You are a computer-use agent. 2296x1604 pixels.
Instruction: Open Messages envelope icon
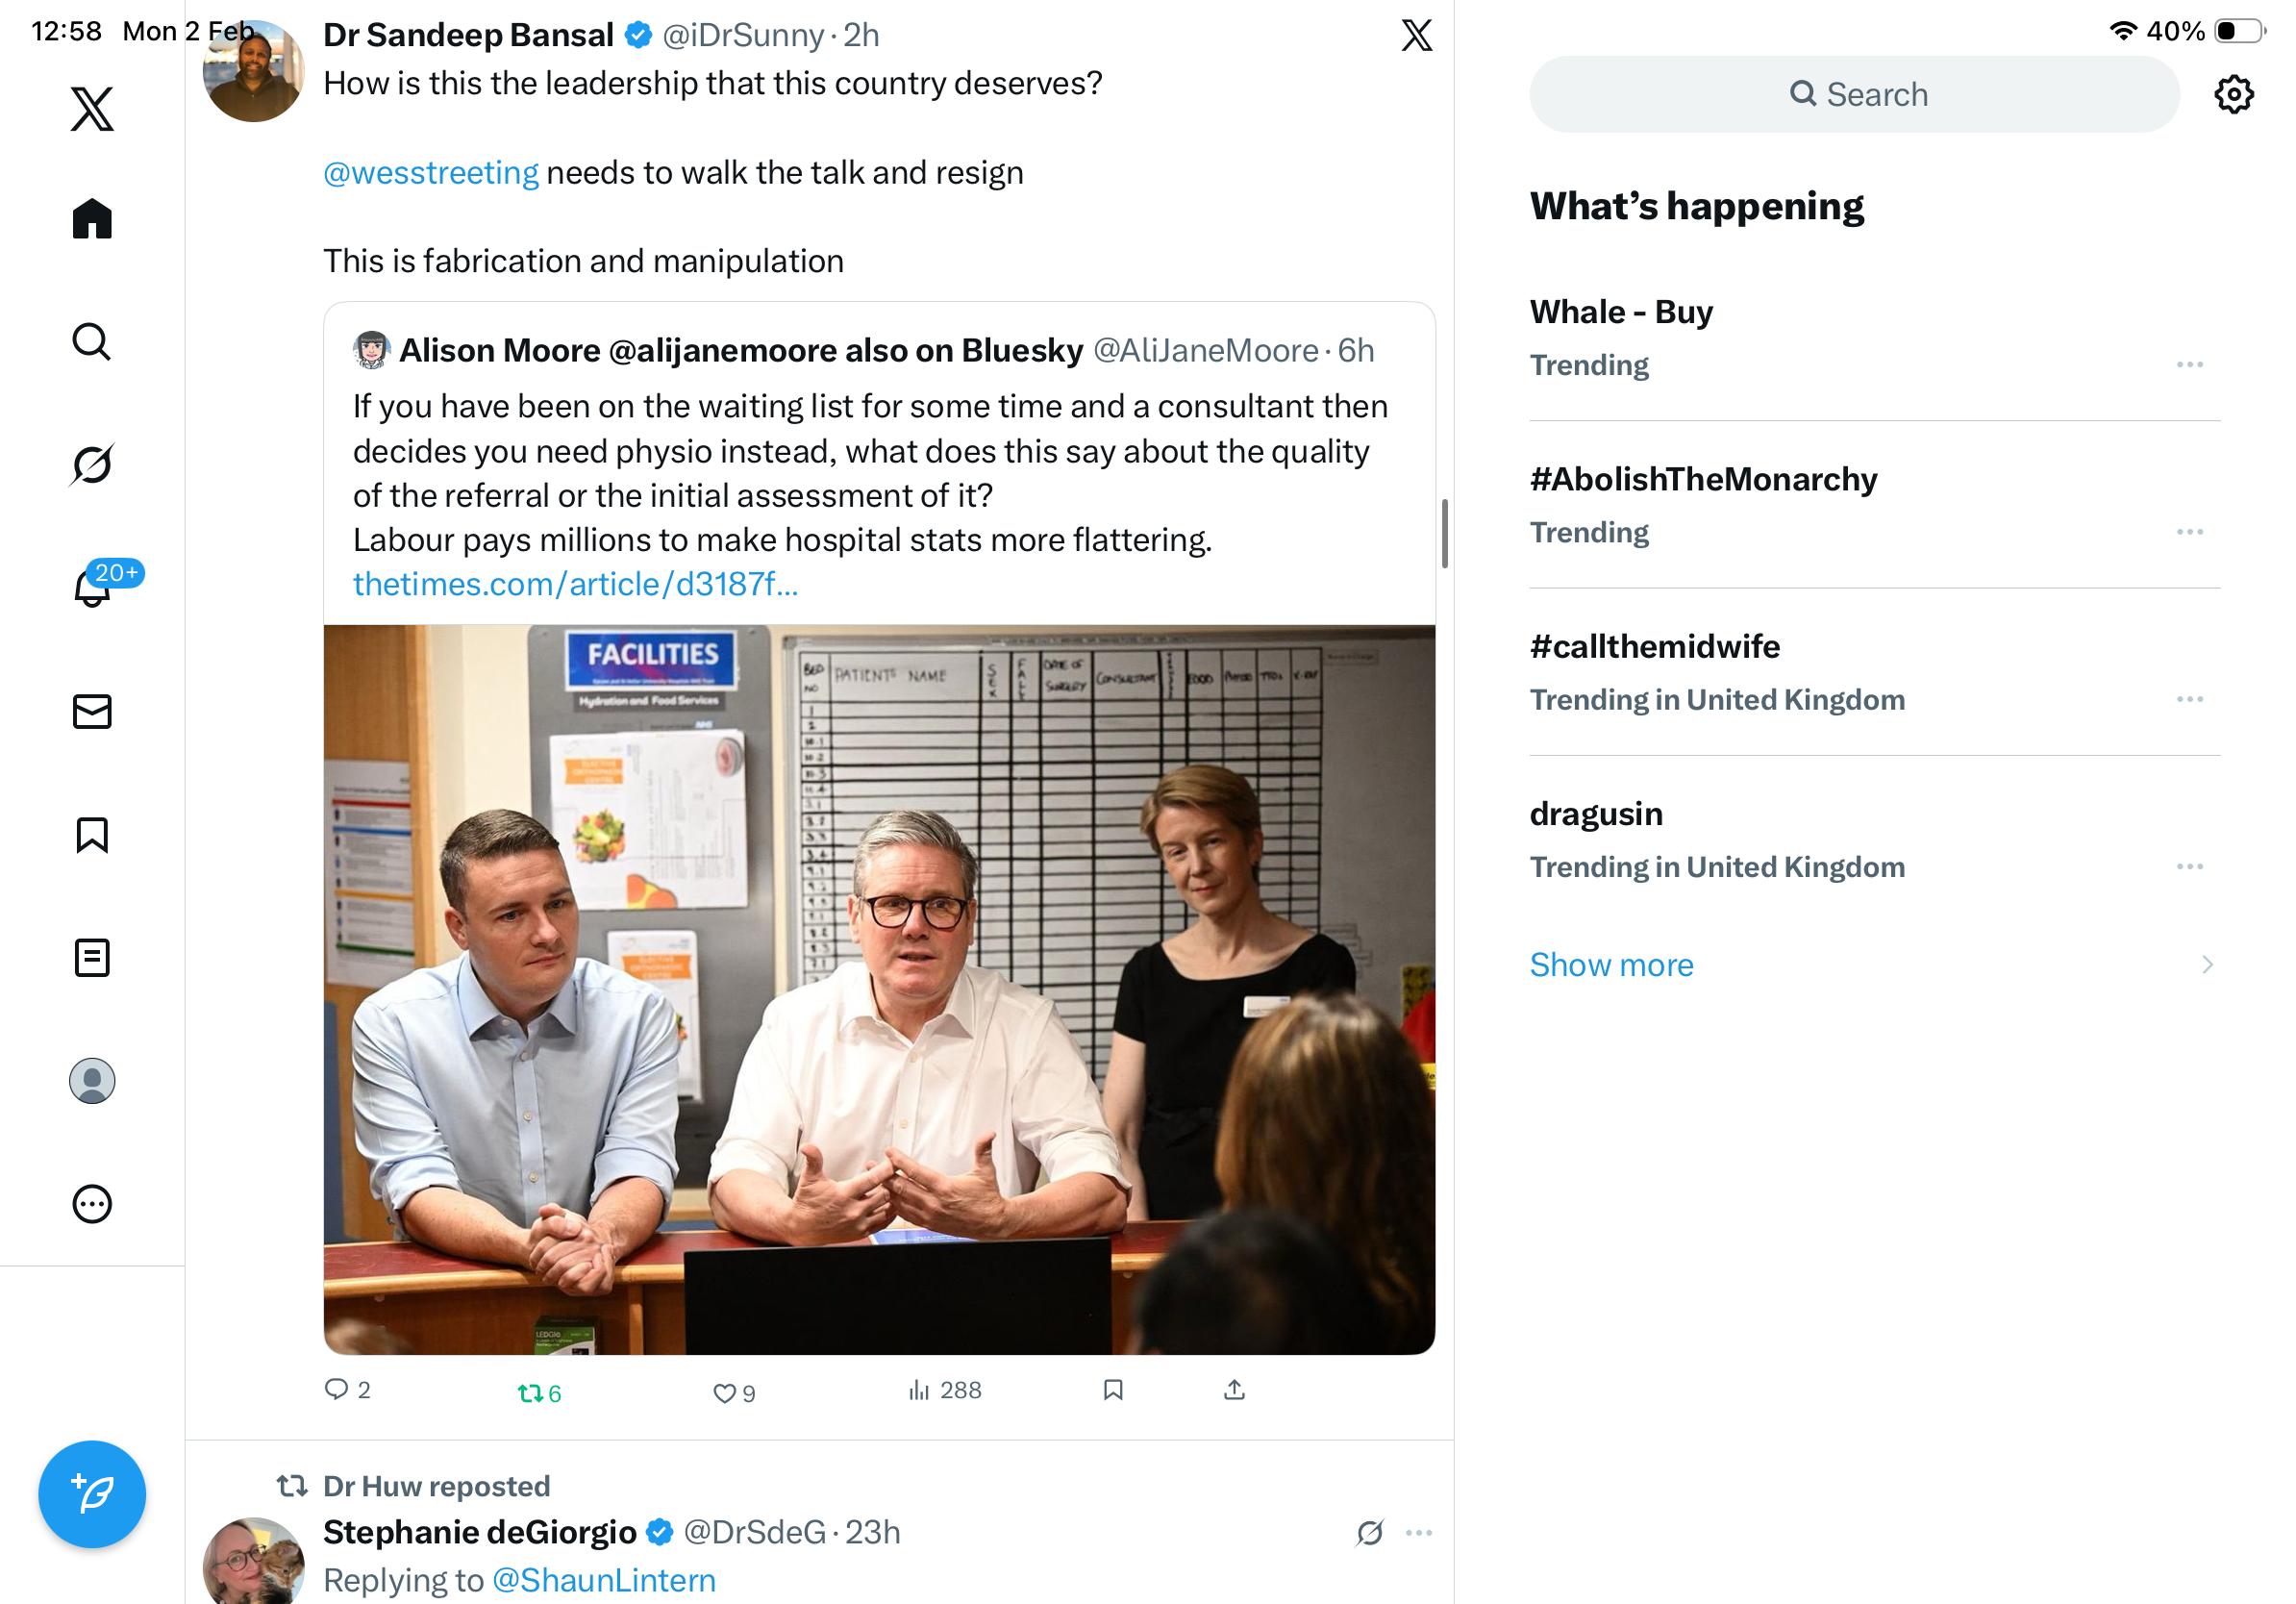click(92, 712)
